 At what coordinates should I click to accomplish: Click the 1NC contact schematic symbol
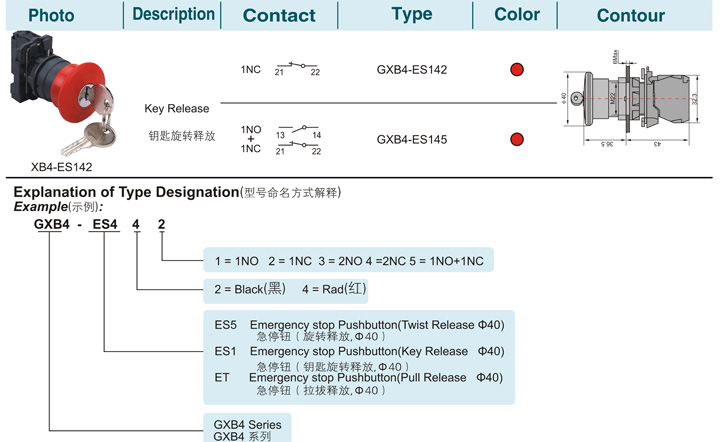[x=297, y=68]
